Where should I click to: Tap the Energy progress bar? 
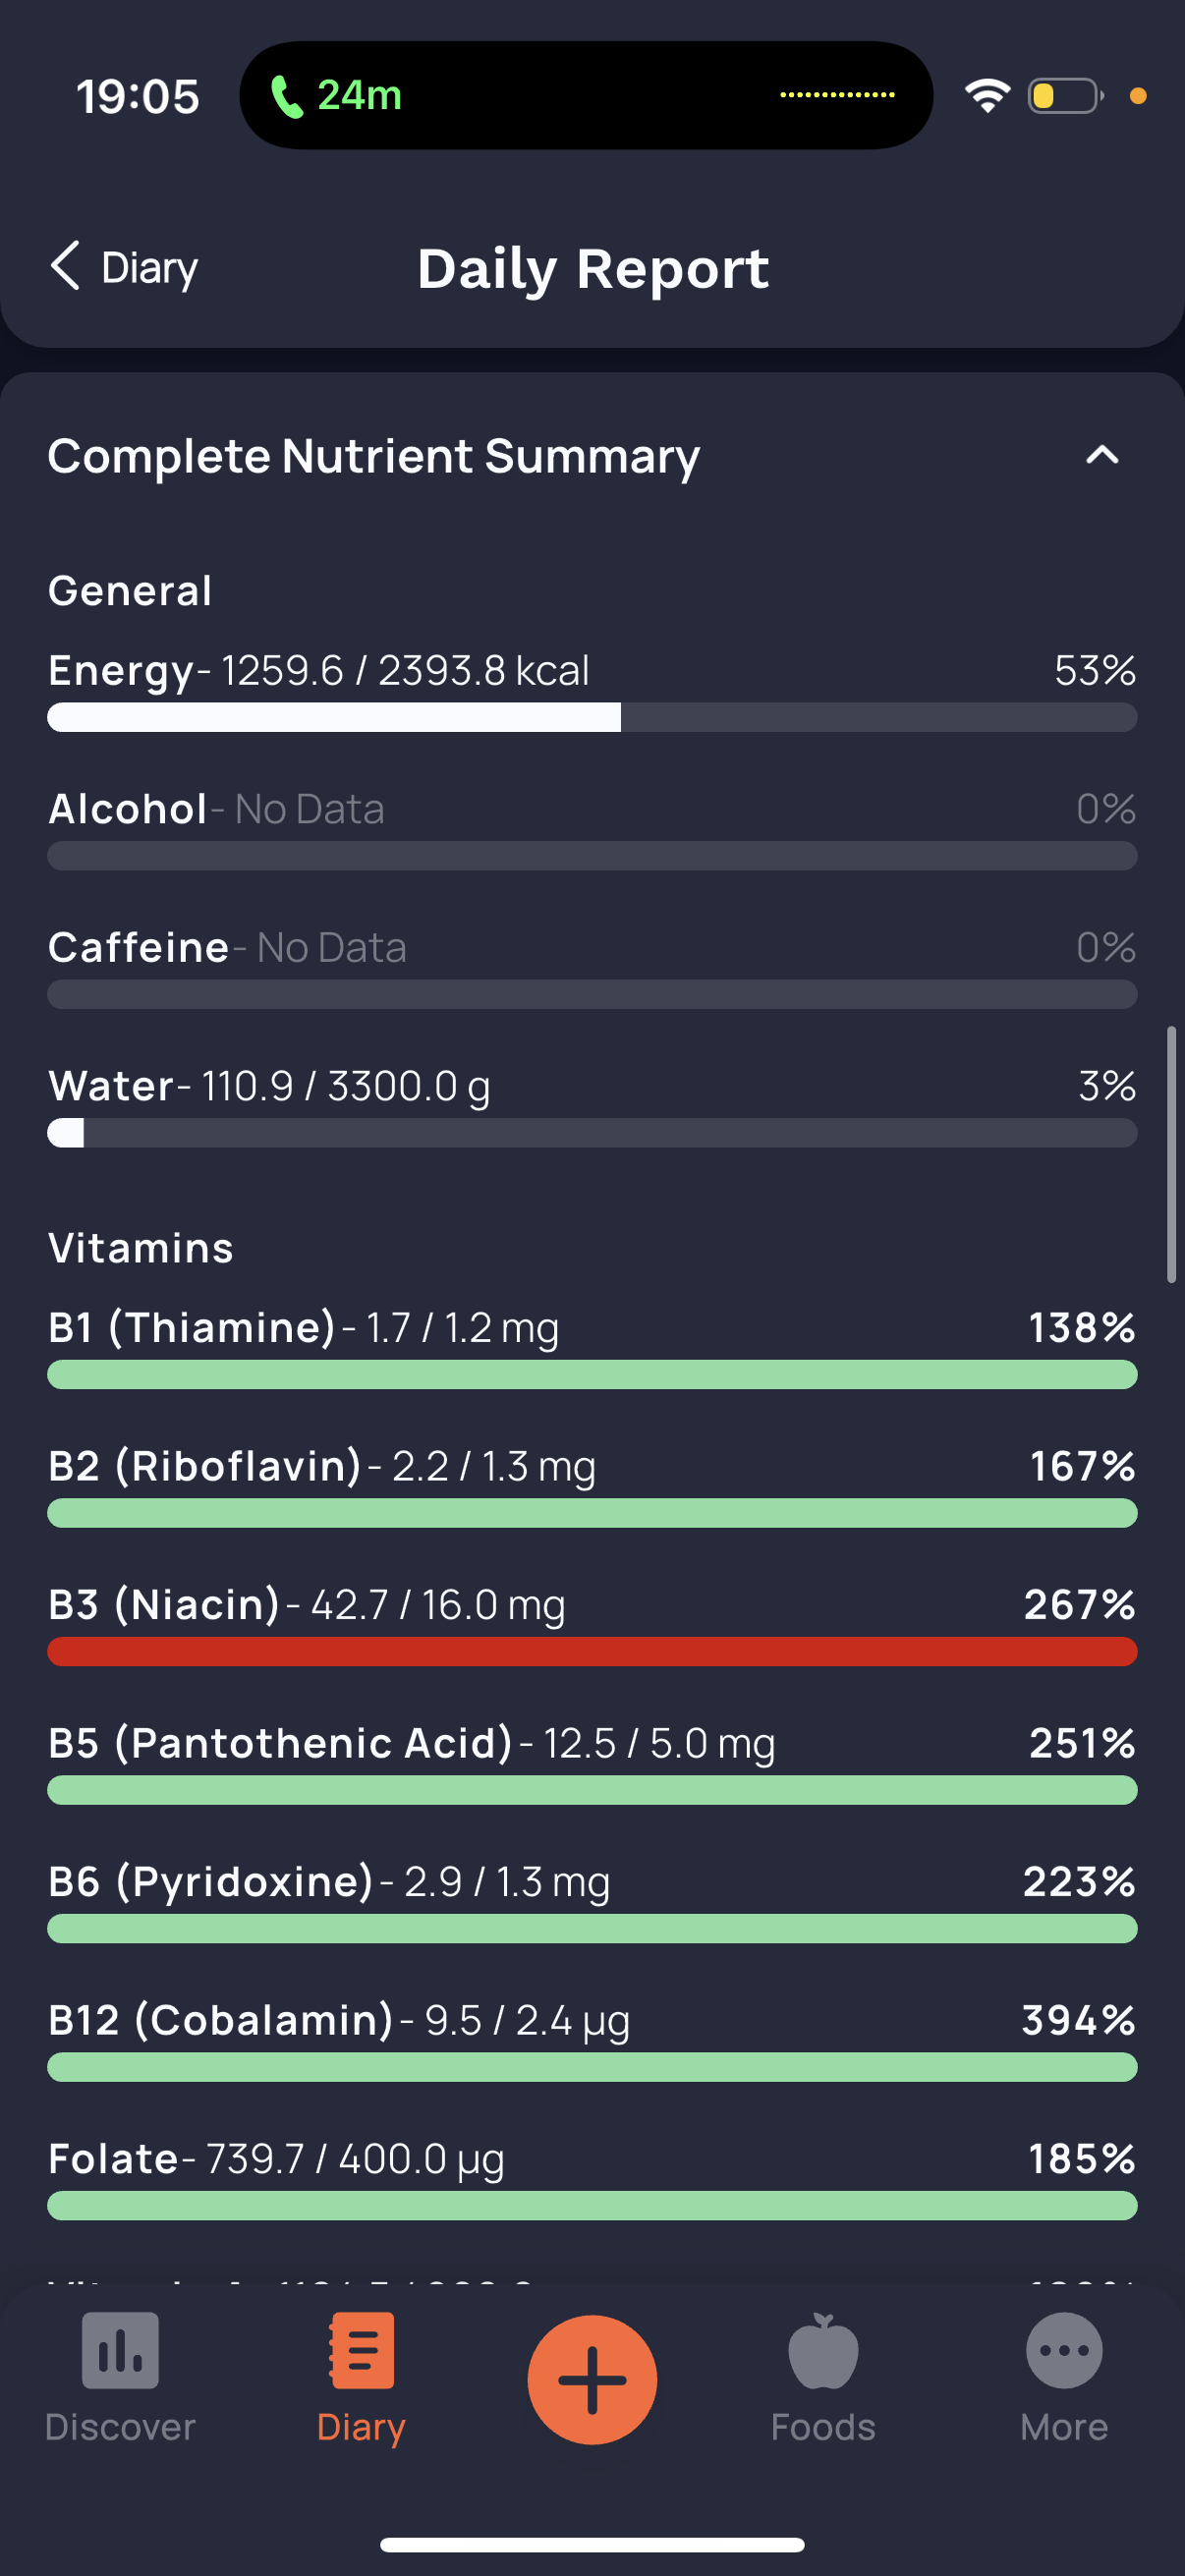click(592, 717)
